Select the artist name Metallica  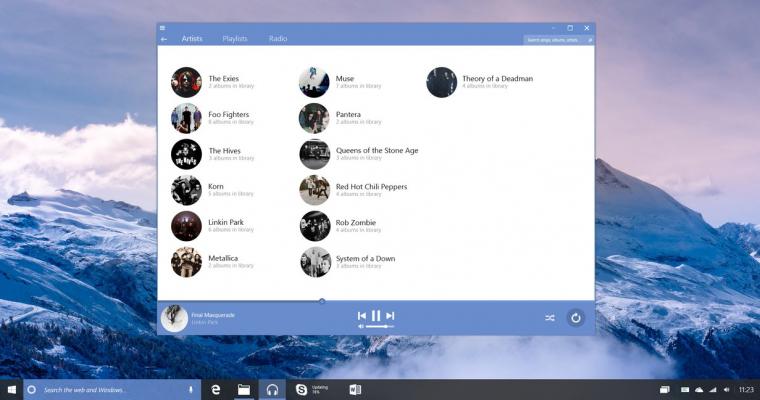[223, 258]
